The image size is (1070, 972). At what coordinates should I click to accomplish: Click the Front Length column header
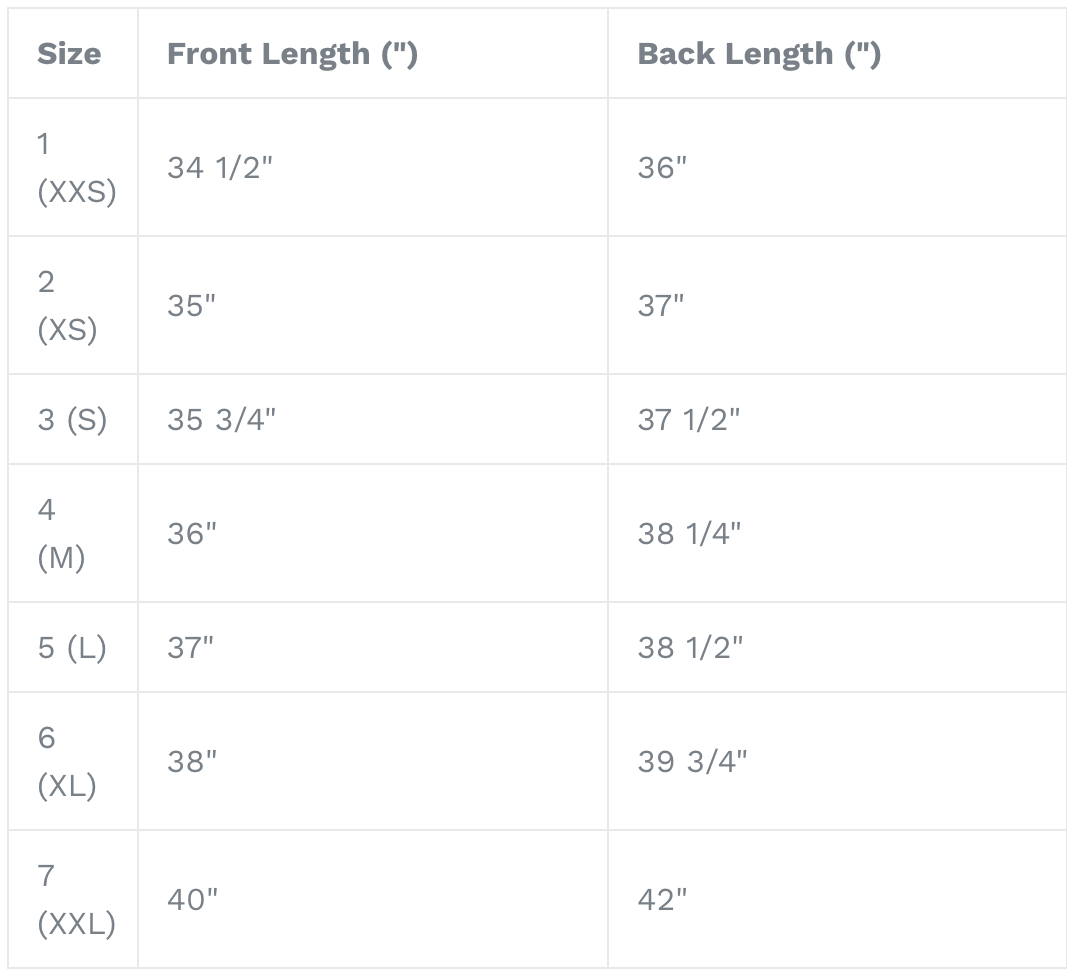(x=292, y=54)
